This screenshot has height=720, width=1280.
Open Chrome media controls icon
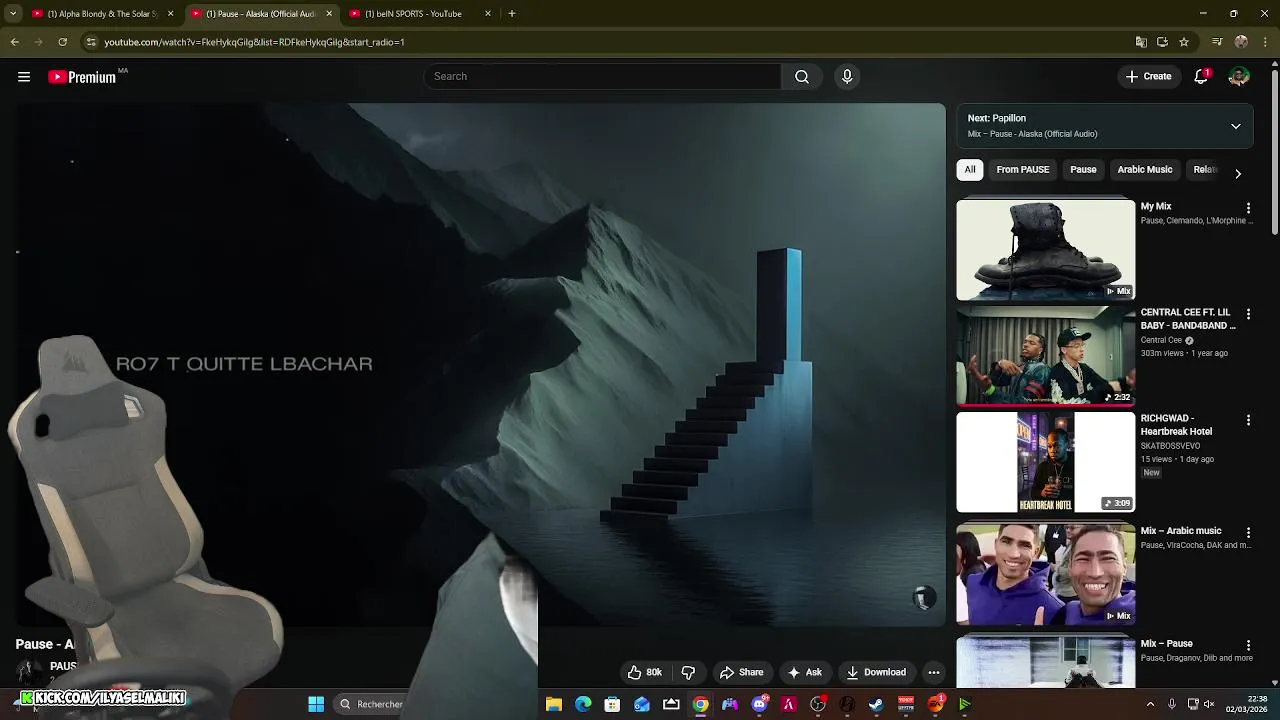coord(1217,42)
